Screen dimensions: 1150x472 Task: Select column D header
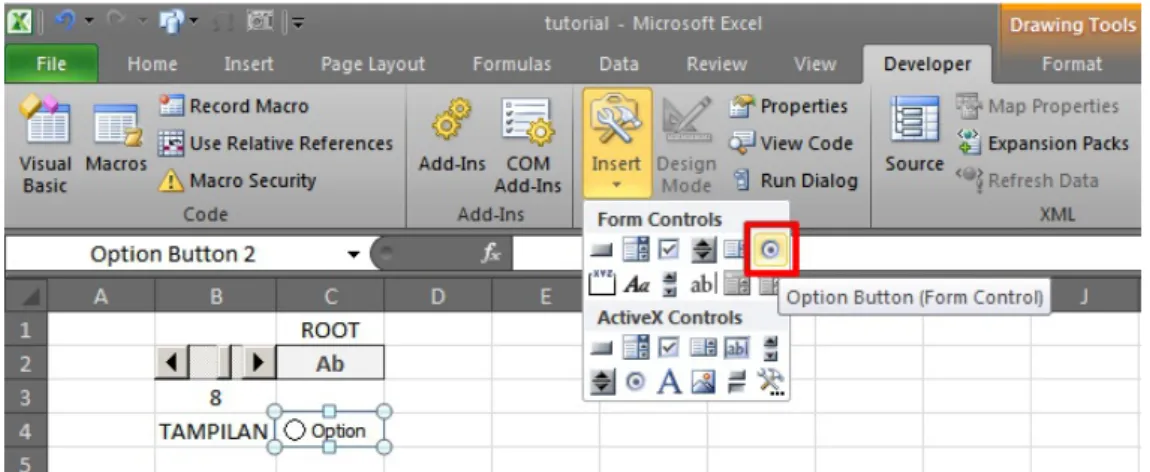click(x=438, y=296)
